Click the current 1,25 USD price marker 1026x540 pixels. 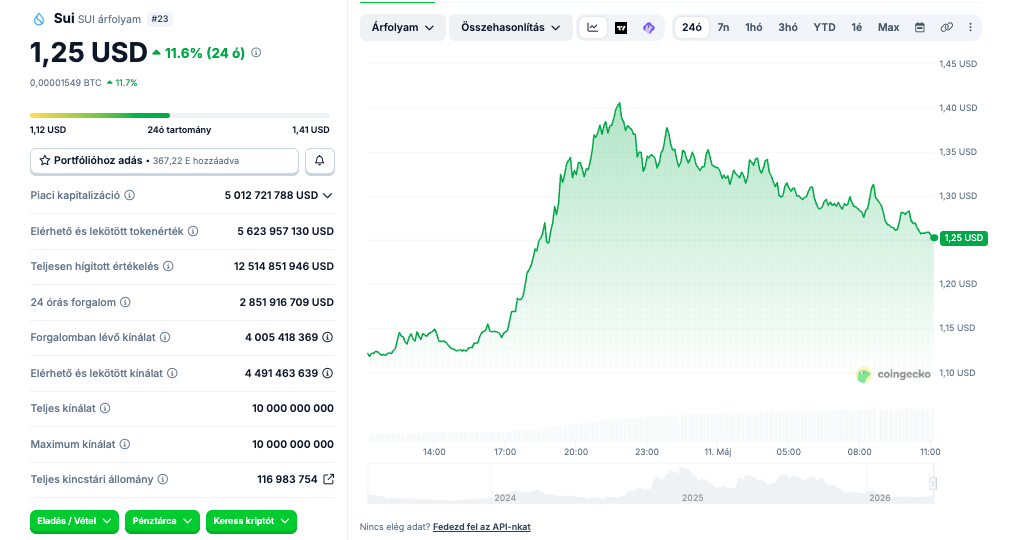(x=964, y=238)
